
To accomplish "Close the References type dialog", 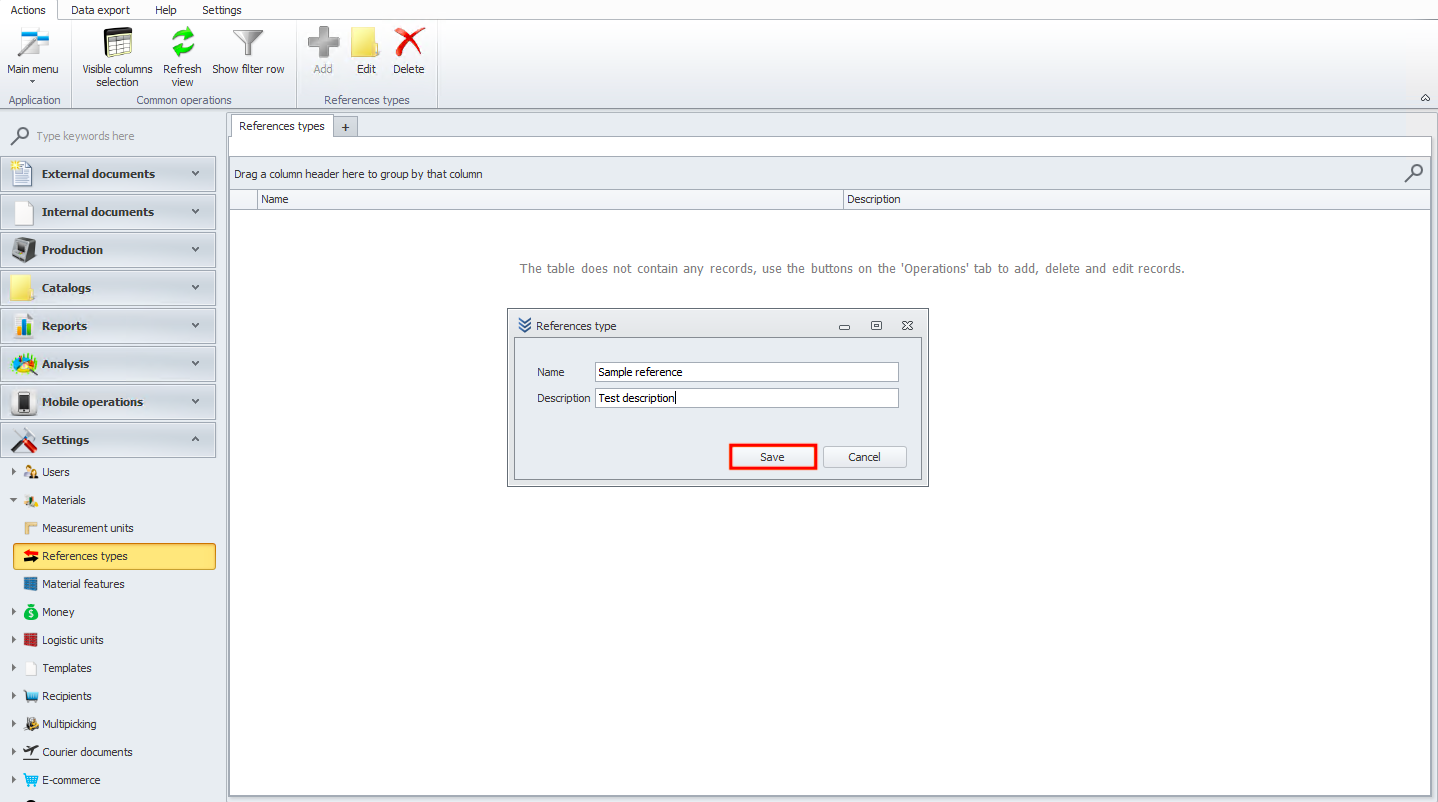I will pos(907,326).
